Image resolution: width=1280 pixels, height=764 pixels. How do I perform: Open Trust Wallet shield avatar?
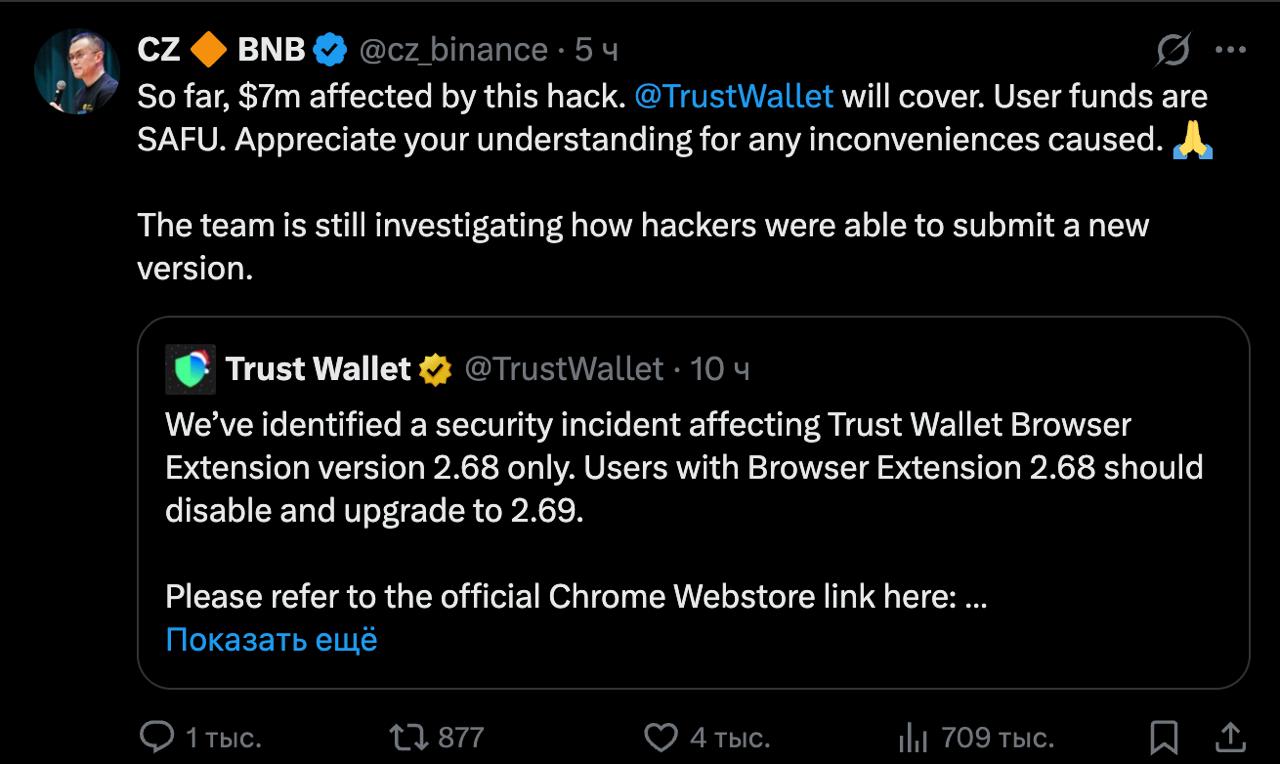190,369
